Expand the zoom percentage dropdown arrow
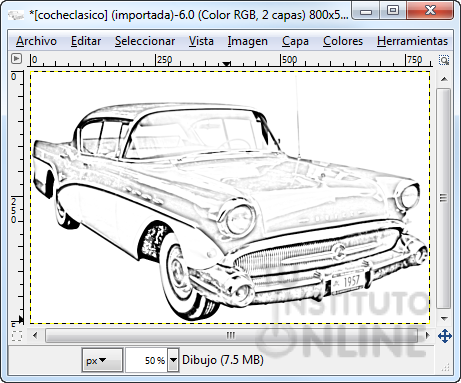Viewport: 461px width, 383px height. point(173,360)
